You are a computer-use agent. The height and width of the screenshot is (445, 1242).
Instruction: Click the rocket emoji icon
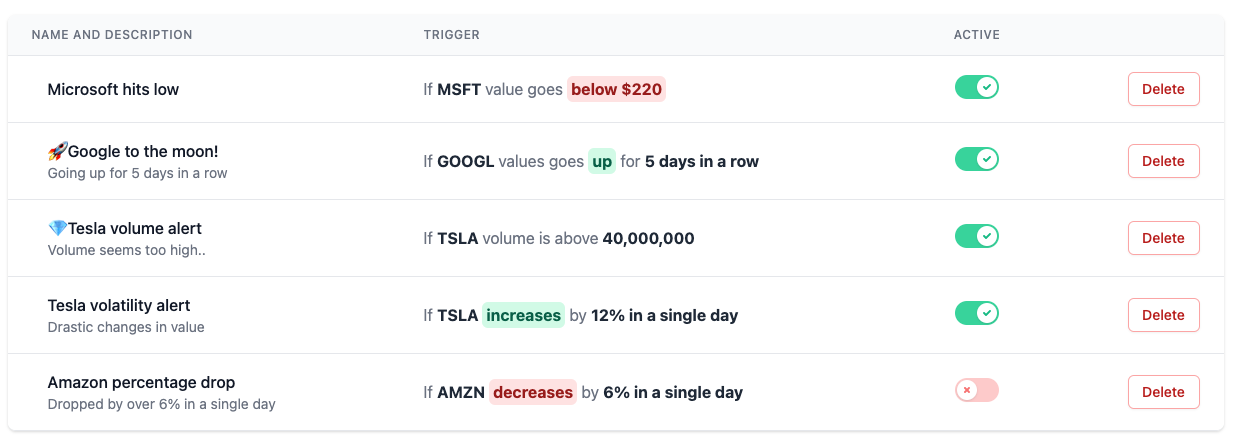pyautogui.click(x=57, y=152)
